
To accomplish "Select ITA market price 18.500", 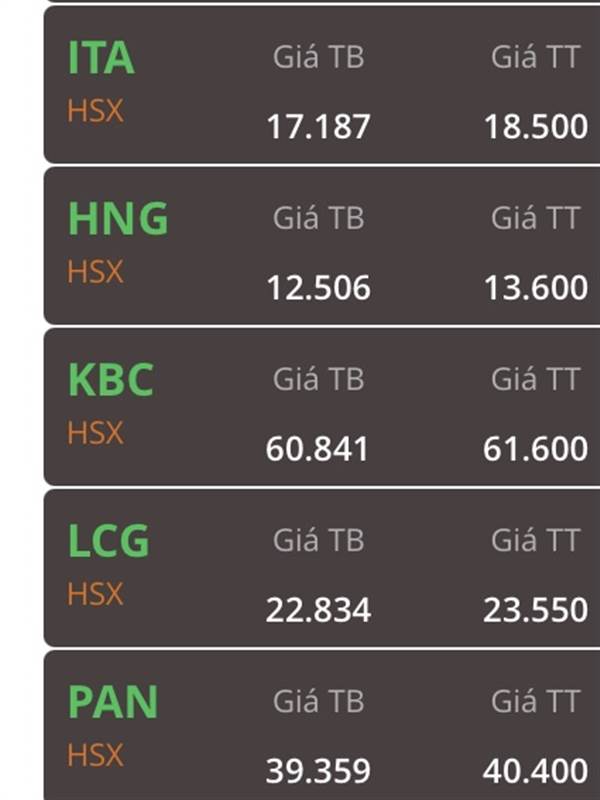I will click(536, 127).
